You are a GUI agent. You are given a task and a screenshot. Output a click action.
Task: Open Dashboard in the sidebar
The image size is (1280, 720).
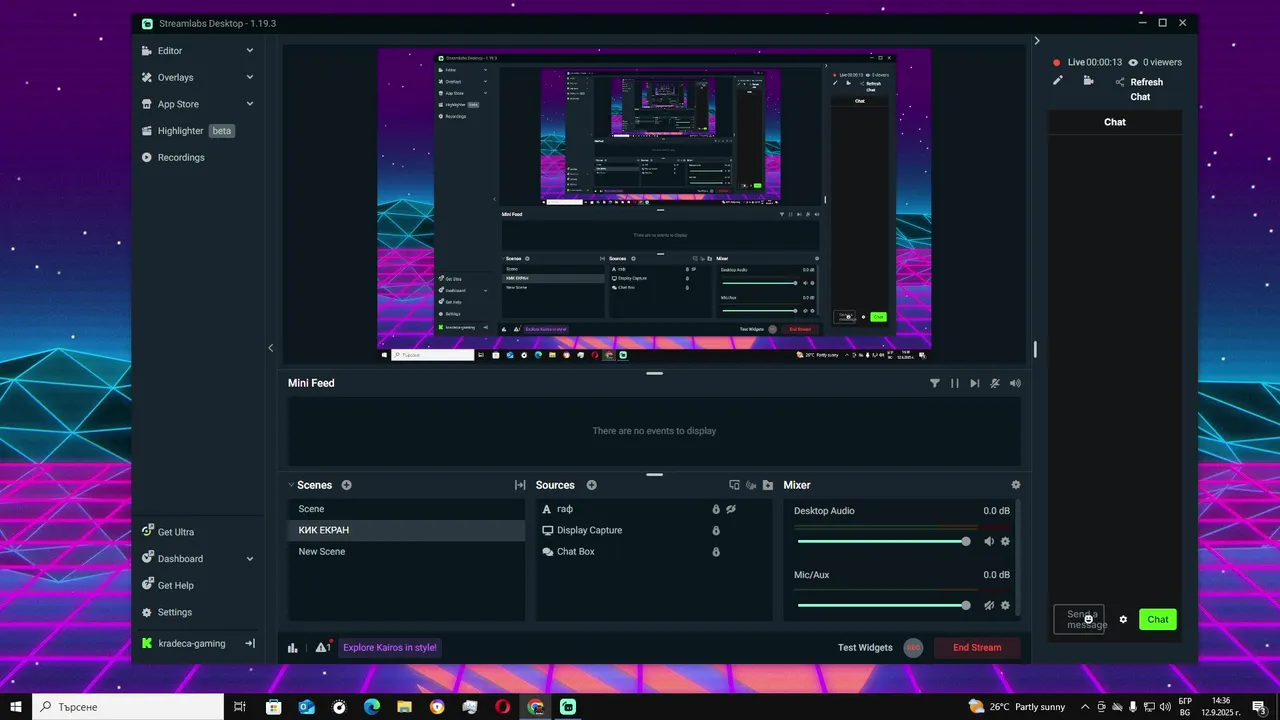coord(180,559)
